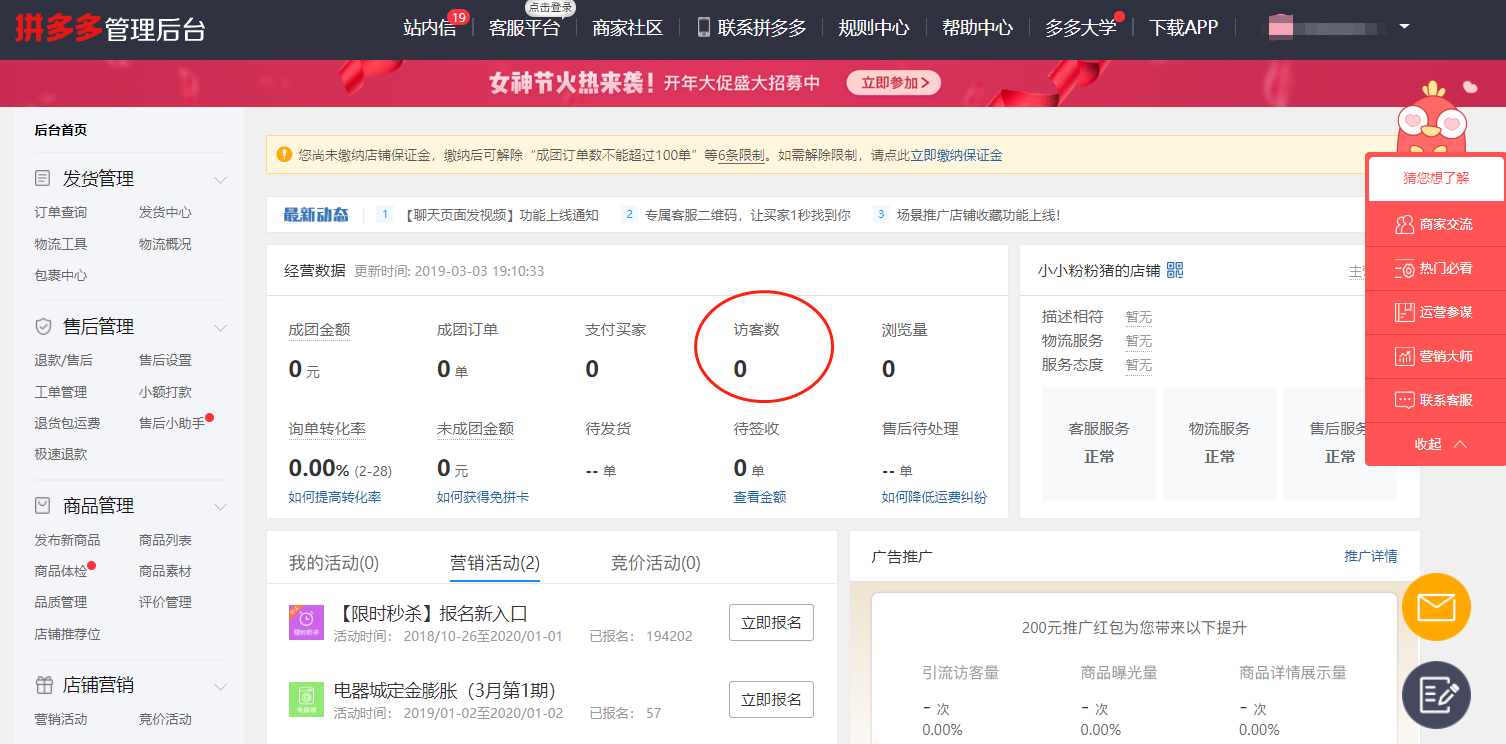Open the orange mail envelope floating button

click(1436, 607)
